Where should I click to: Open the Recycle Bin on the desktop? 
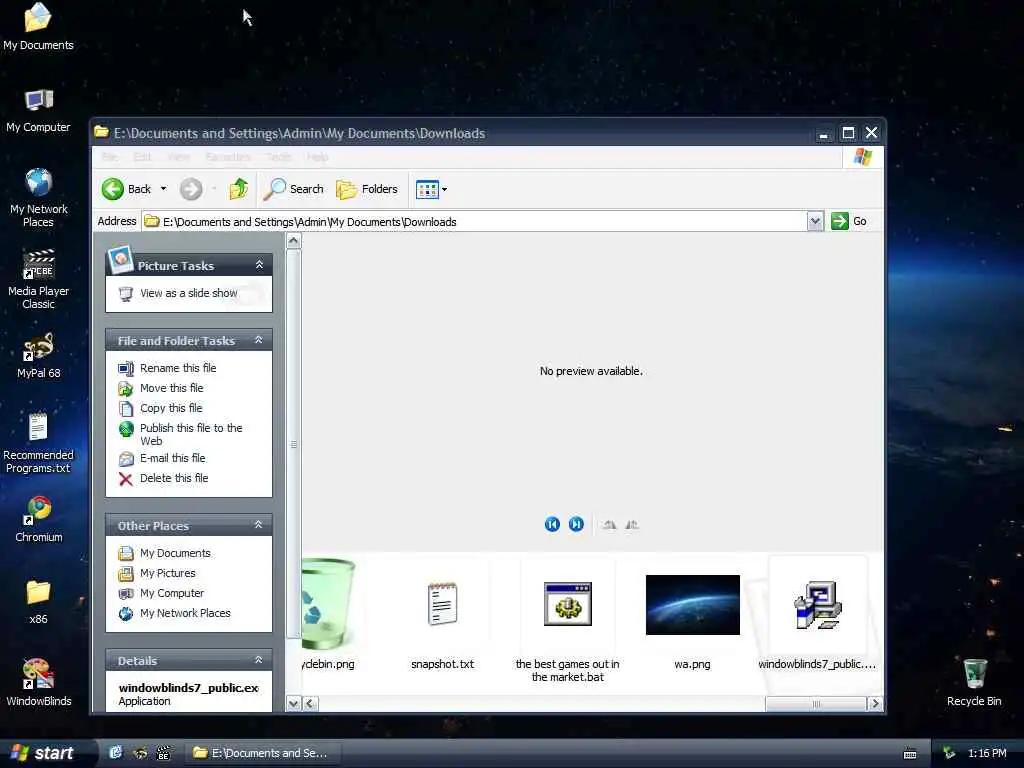point(974,683)
